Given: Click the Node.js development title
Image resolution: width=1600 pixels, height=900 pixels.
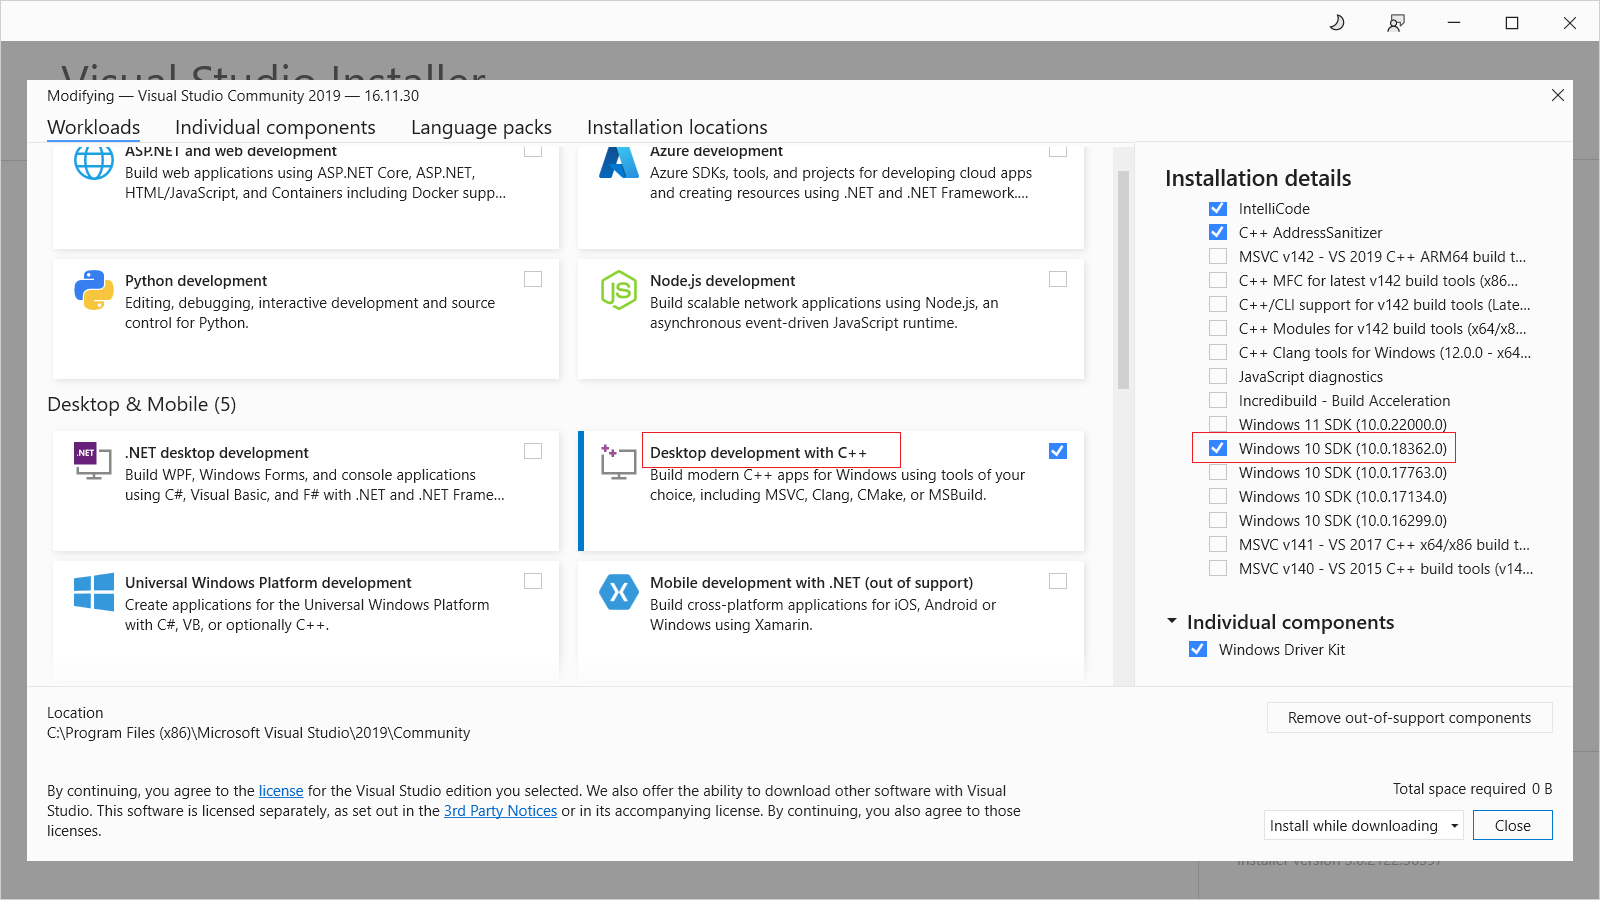Looking at the screenshot, I should [722, 281].
